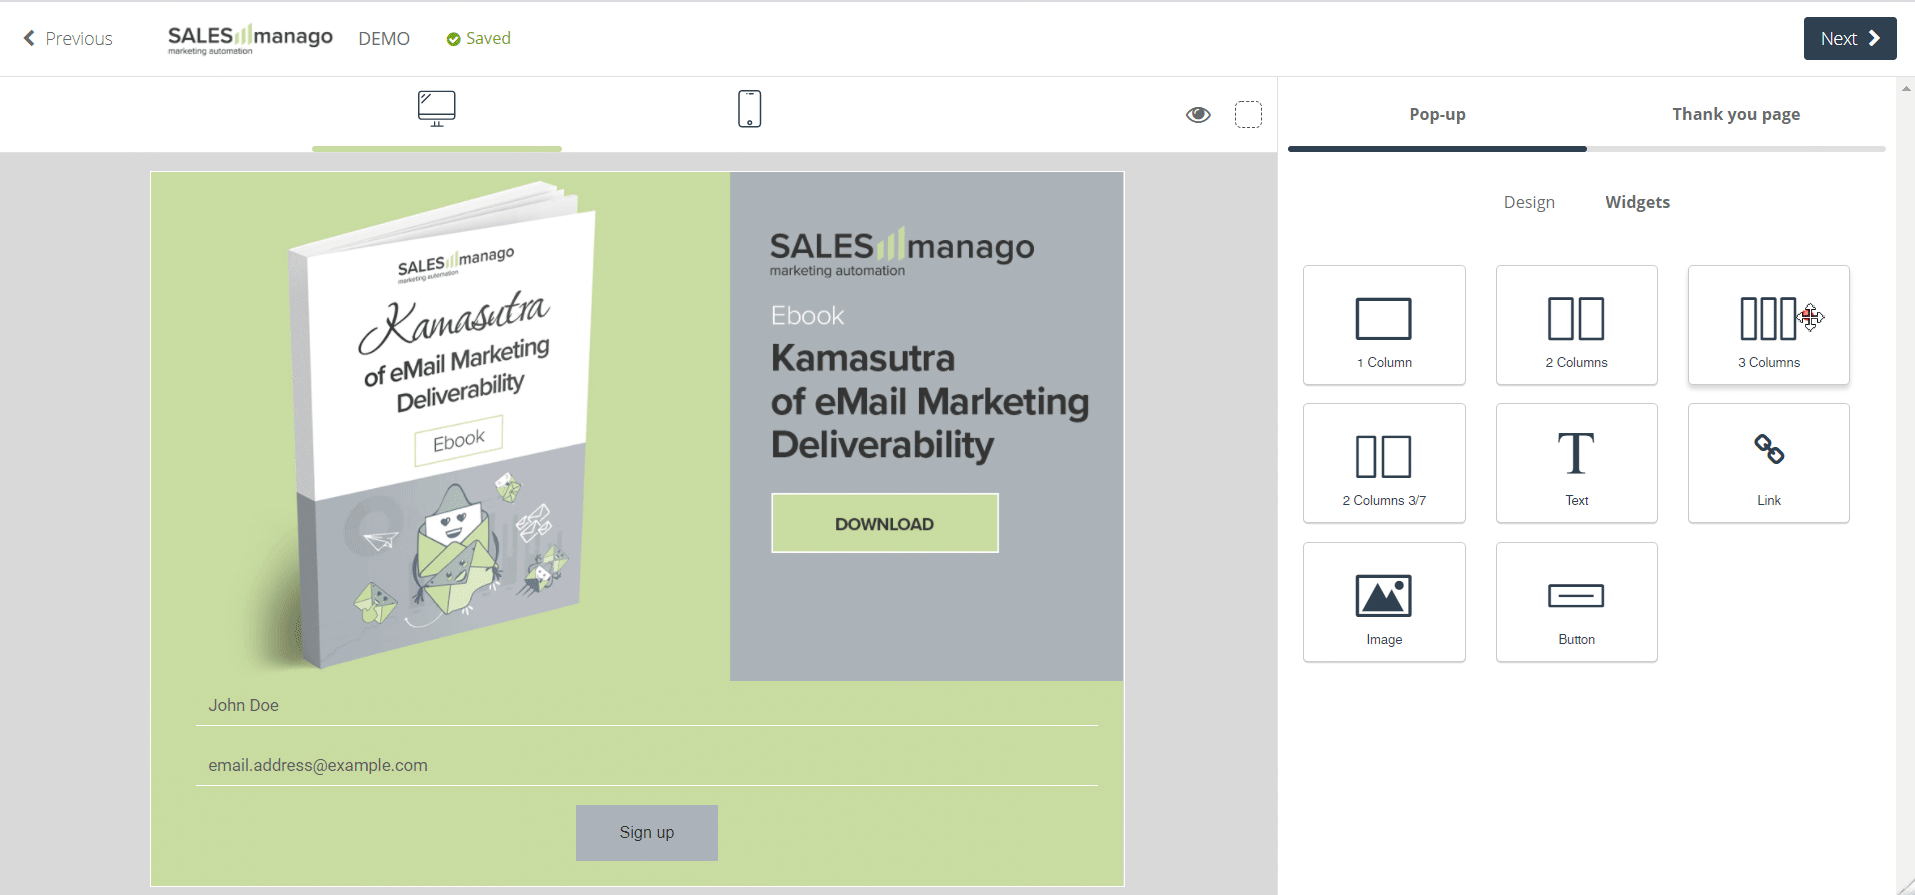1915x895 pixels.
Task: Select the 1 Column widget
Action: pos(1384,325)
